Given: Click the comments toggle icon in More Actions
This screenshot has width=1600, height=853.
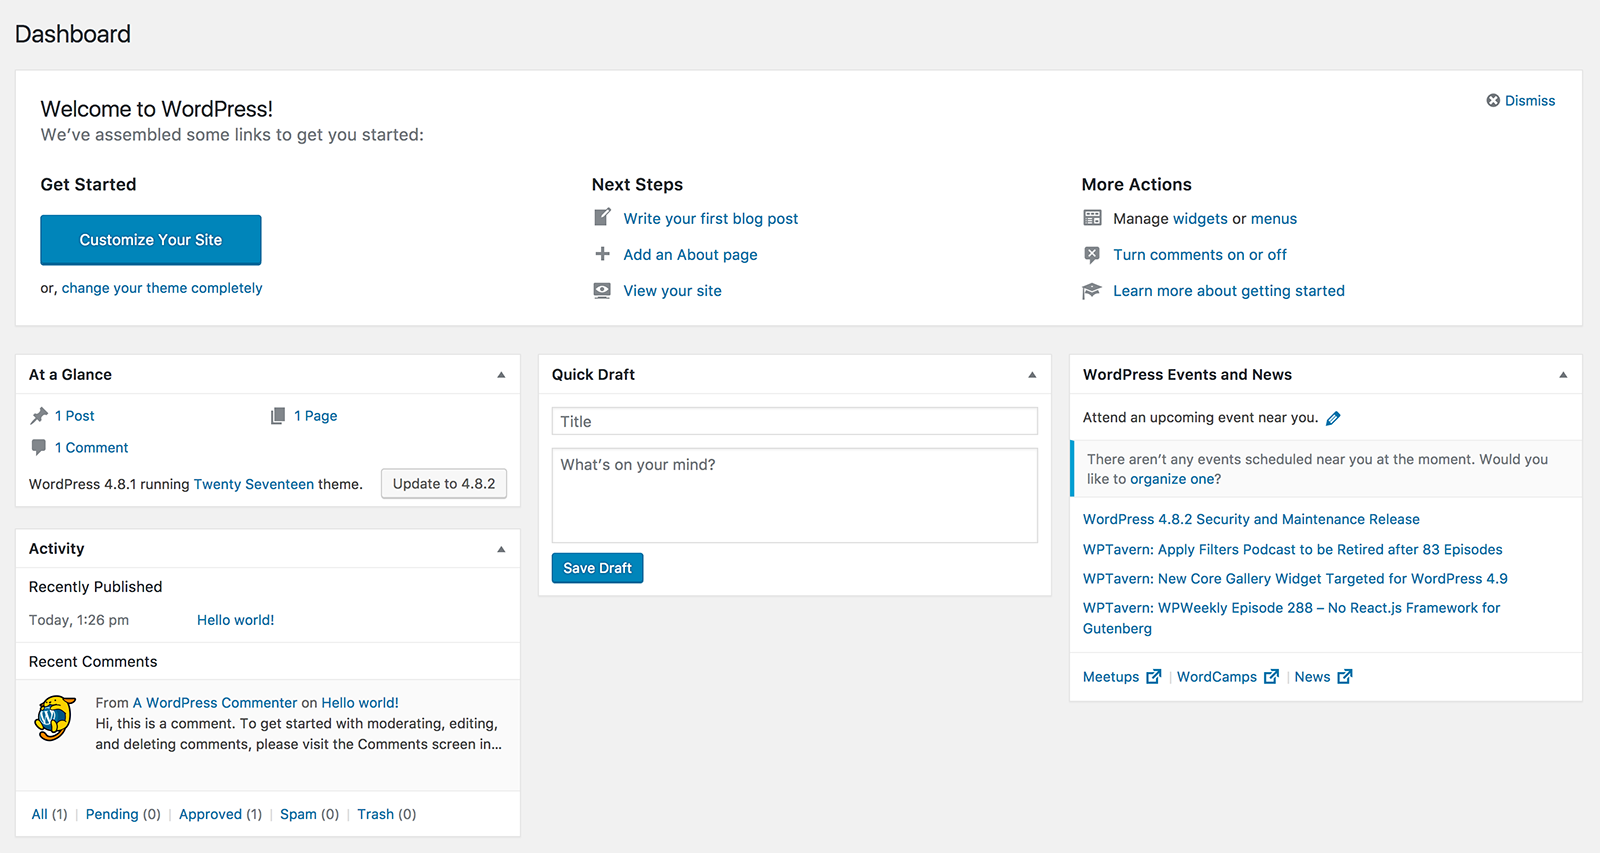Looking at the screenshot, I should [1092, 255].
